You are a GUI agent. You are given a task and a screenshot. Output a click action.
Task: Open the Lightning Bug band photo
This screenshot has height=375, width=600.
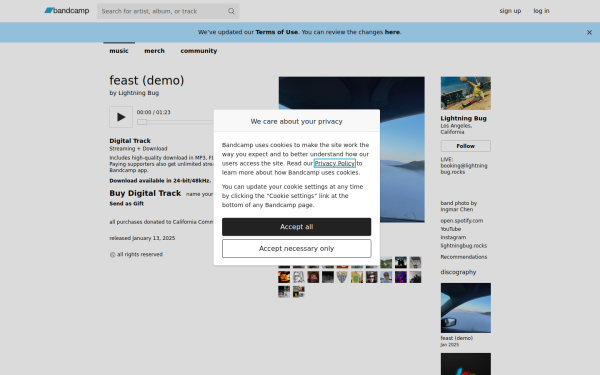[x=465, y=93]
